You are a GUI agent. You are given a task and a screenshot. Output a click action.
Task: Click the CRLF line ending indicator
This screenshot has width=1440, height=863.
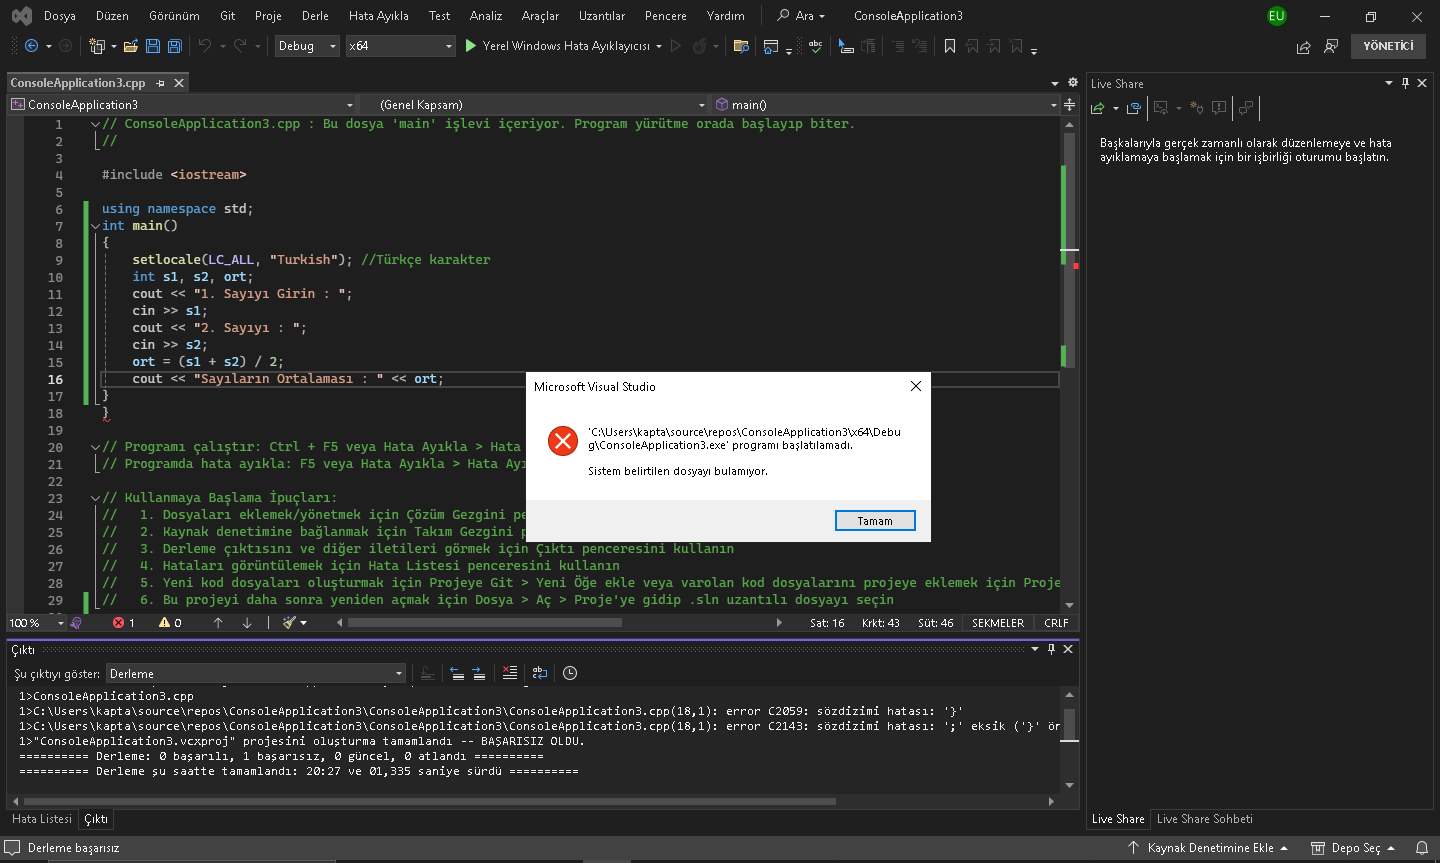click(1056, 623)
